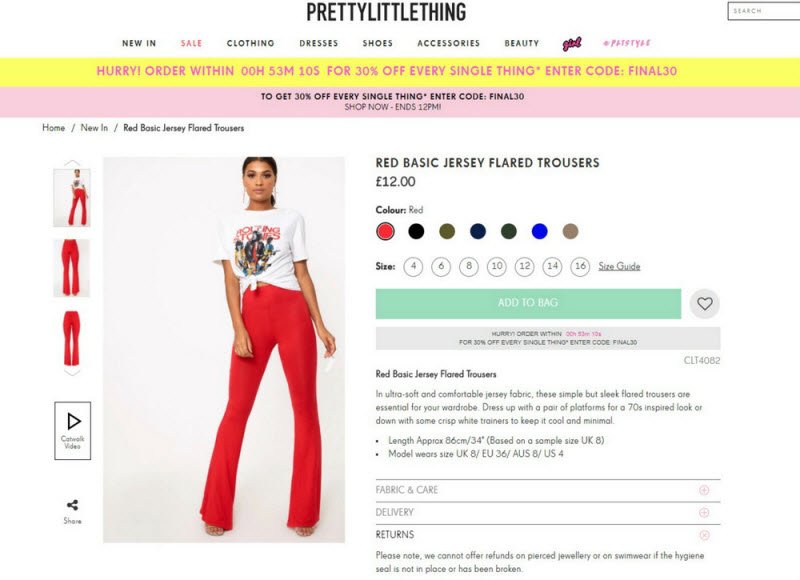Collapse the Returns section
The height and width of the screenshot is (580, 800).
548,535
